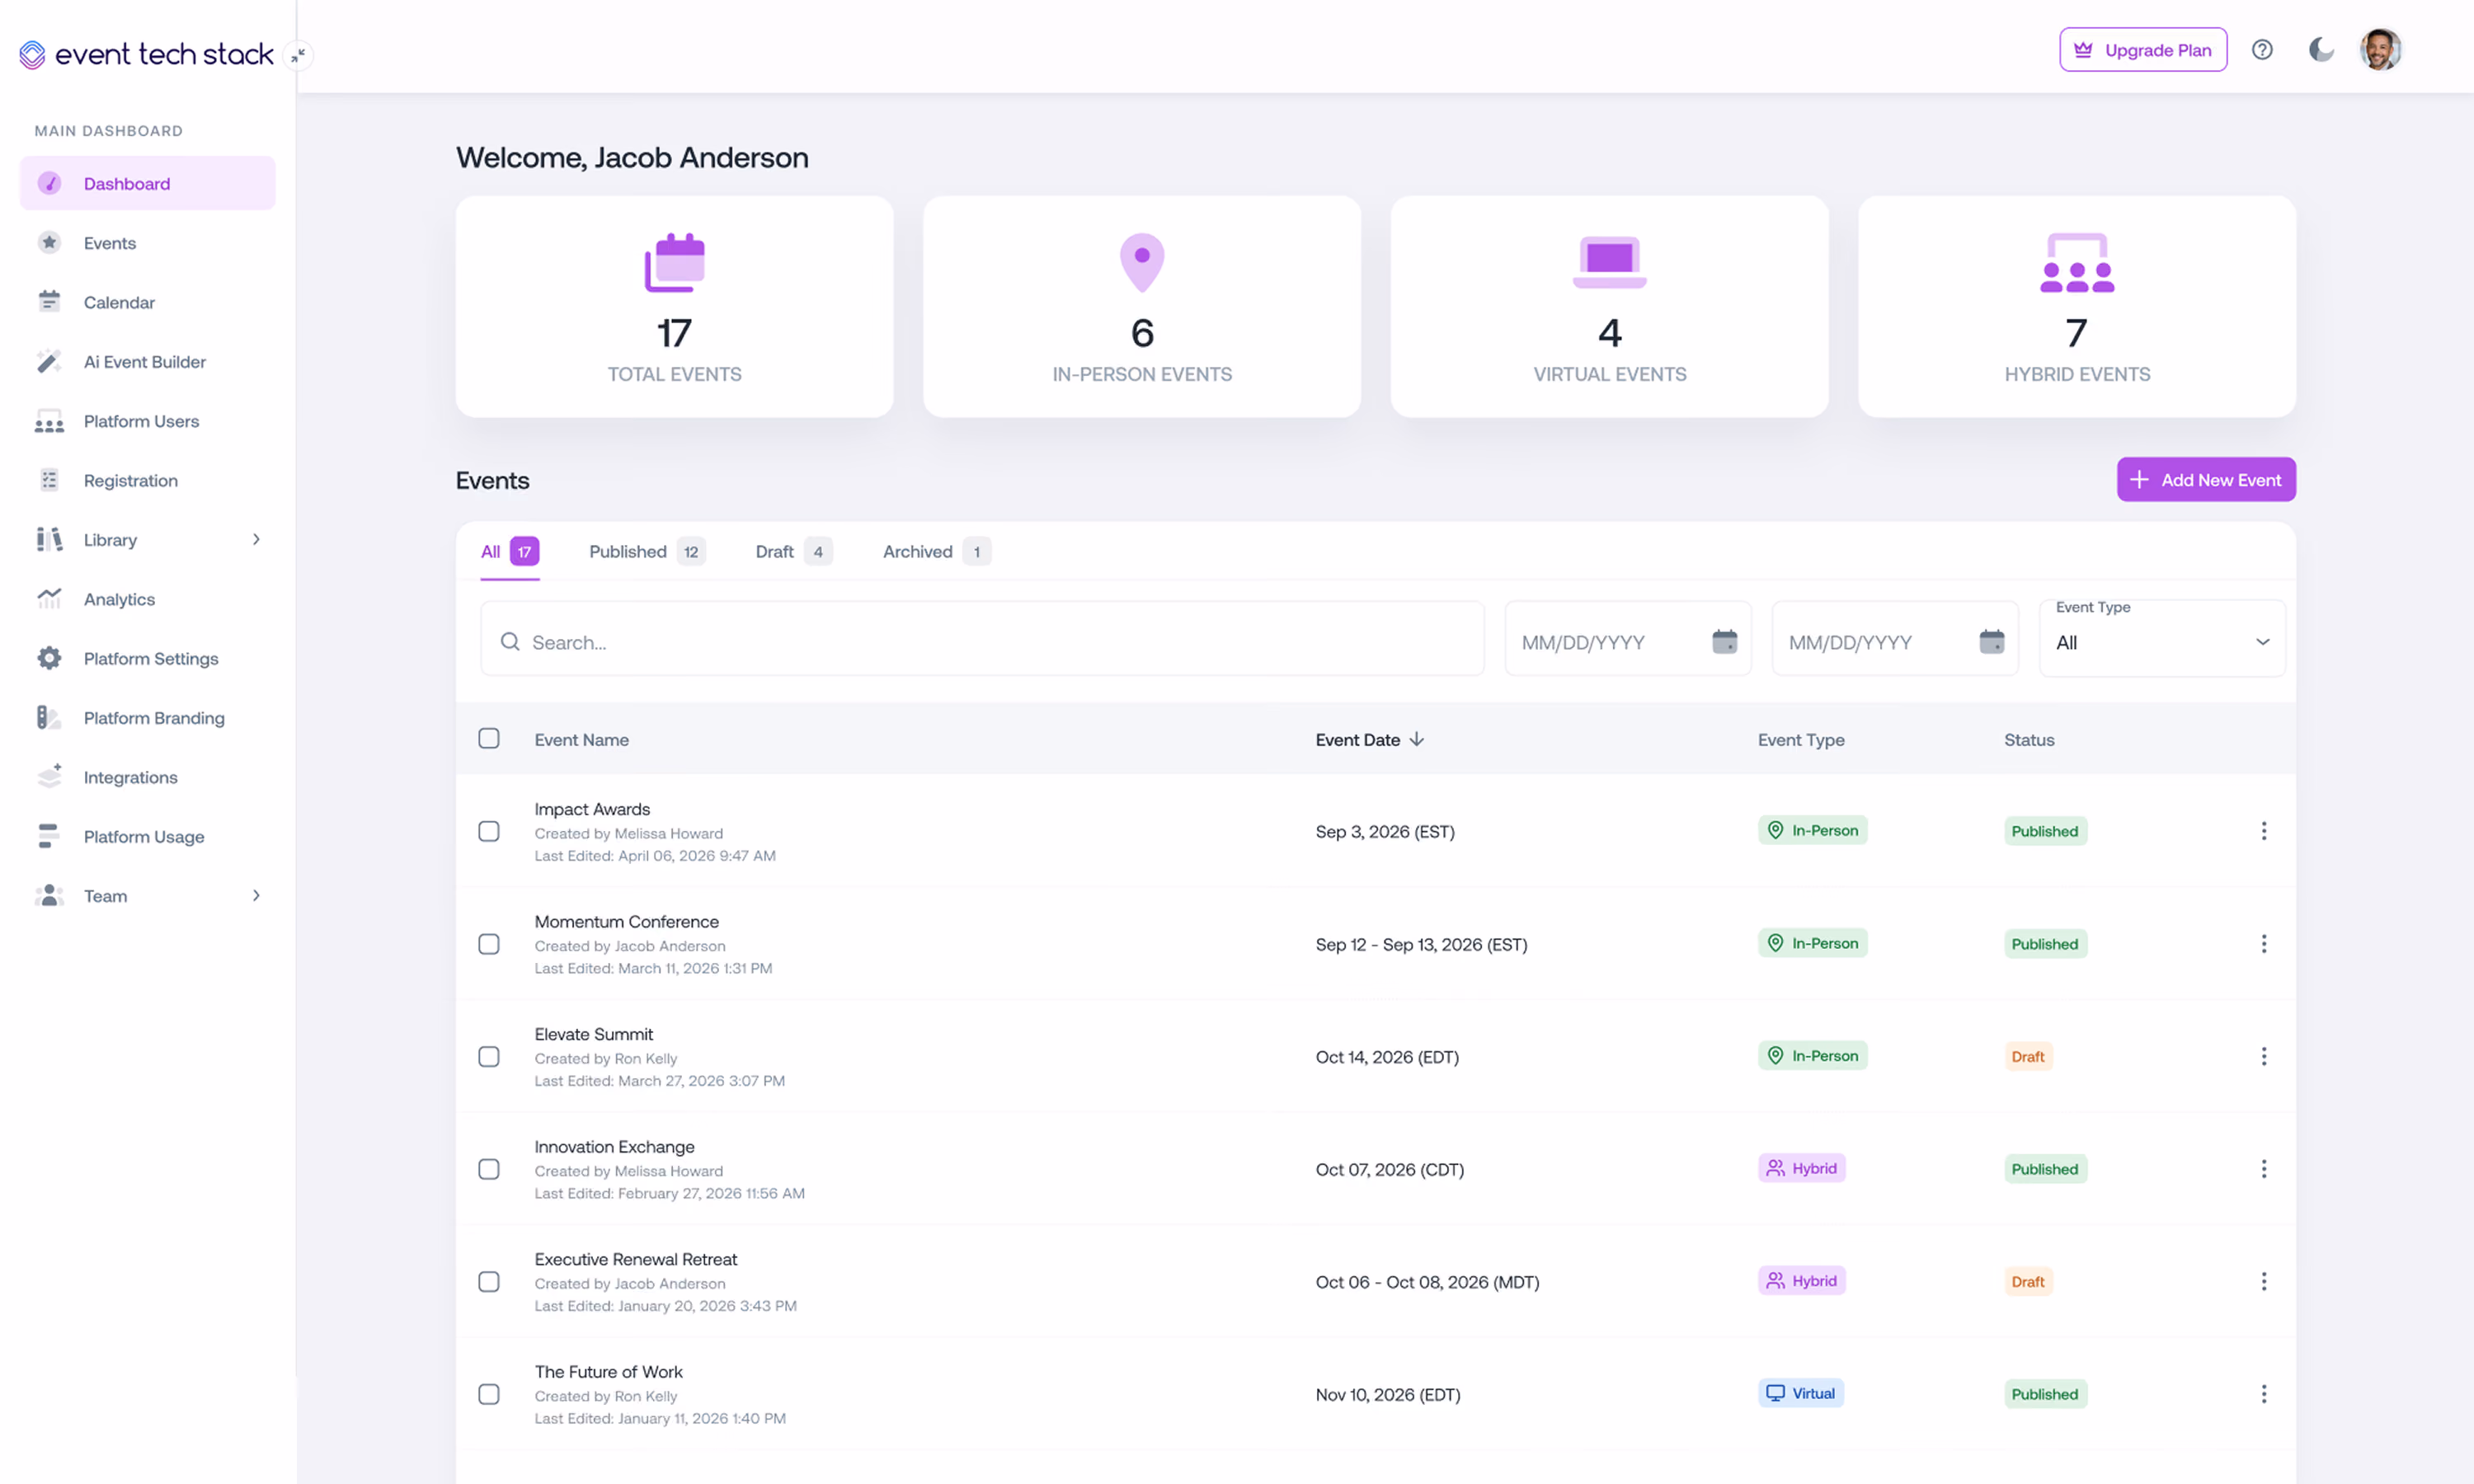Switch to the All events tab

click(510, 551)
